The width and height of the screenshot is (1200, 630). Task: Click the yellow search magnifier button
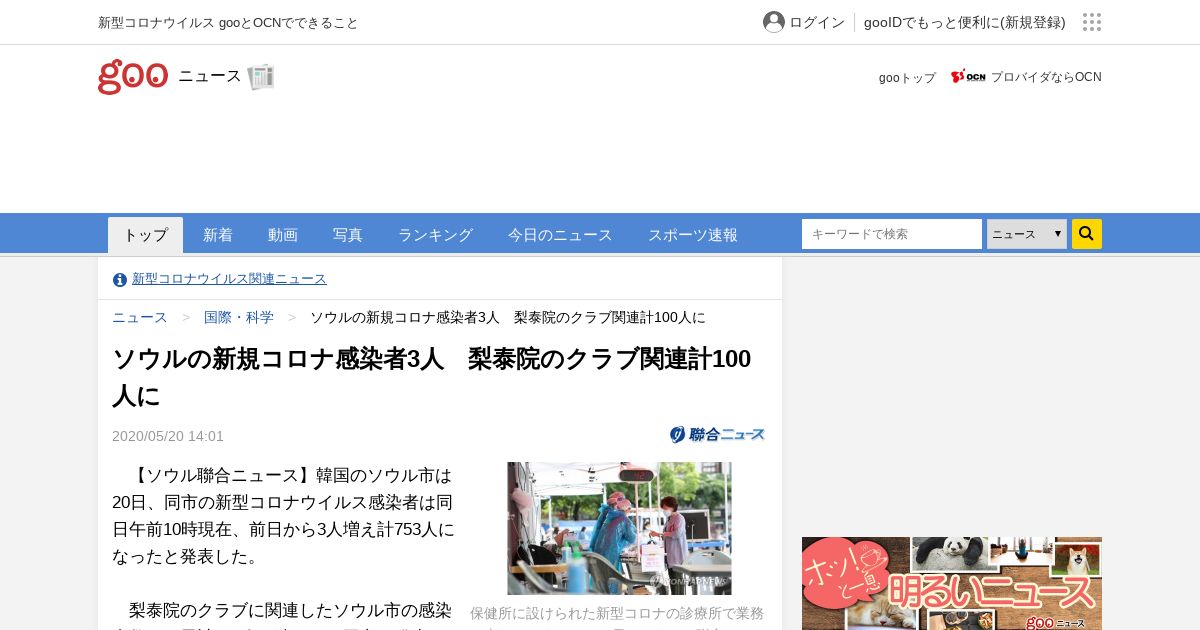click(x=1087, y=234)
